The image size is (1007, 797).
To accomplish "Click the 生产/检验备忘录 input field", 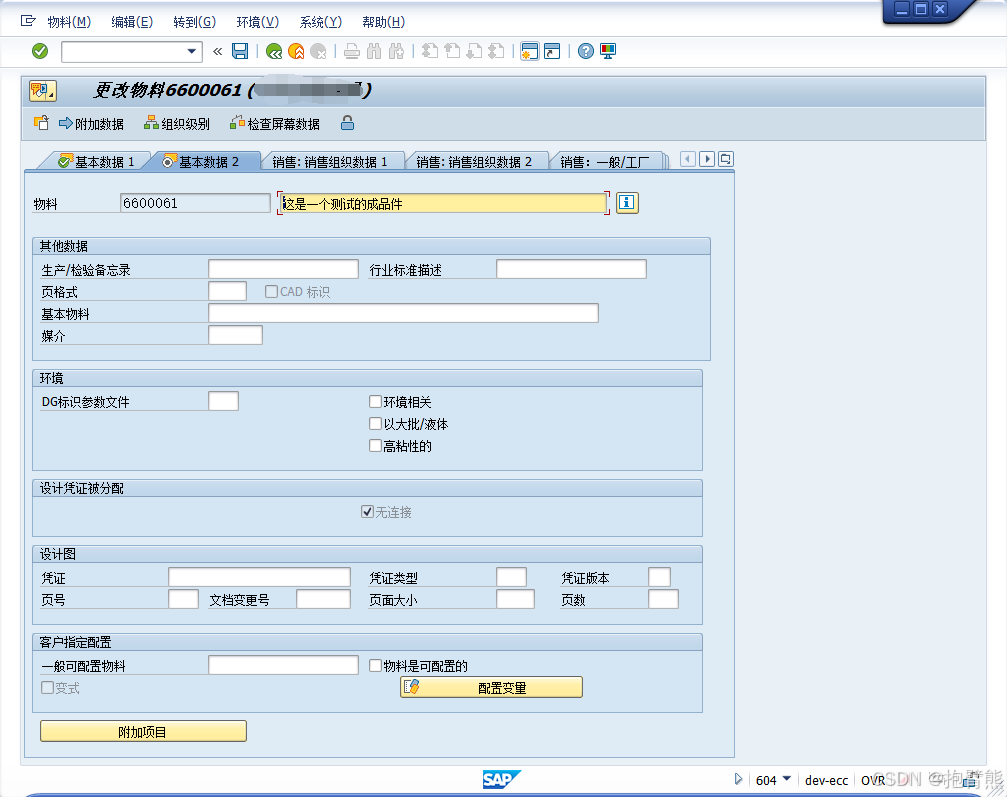I will click(x=283, y=269).
